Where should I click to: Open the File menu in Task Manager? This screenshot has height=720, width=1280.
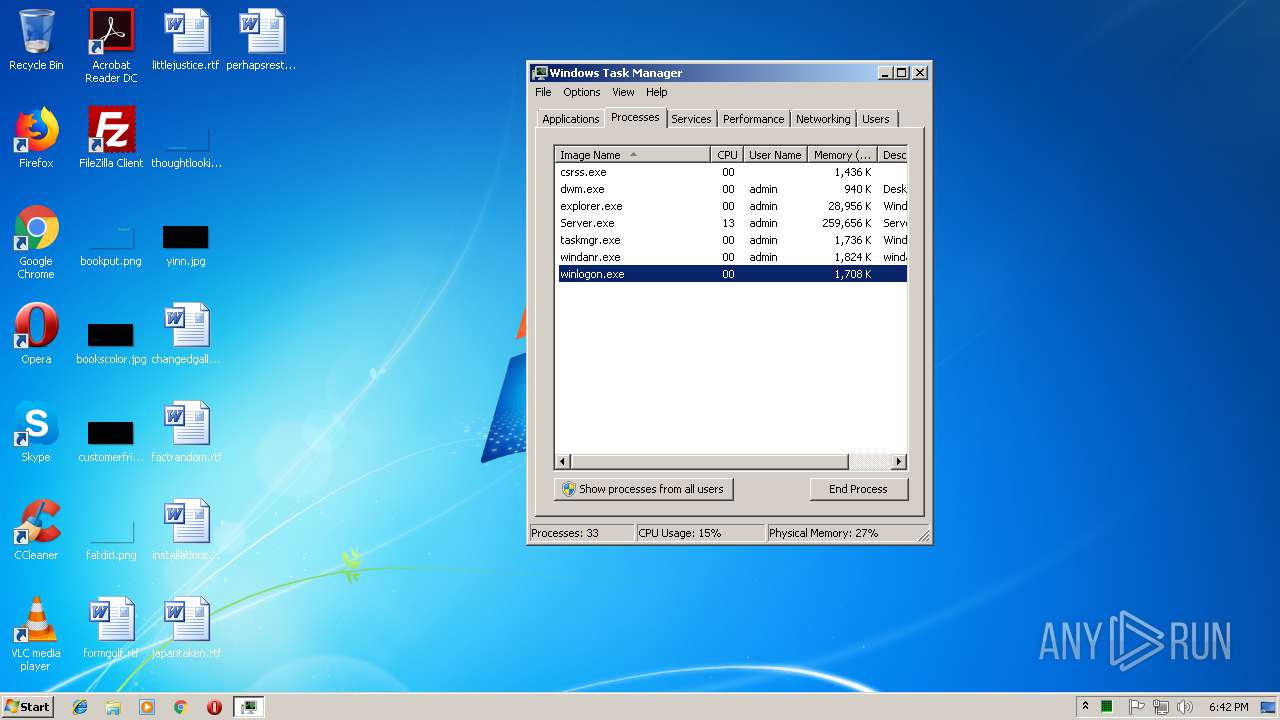coord(543,92)
